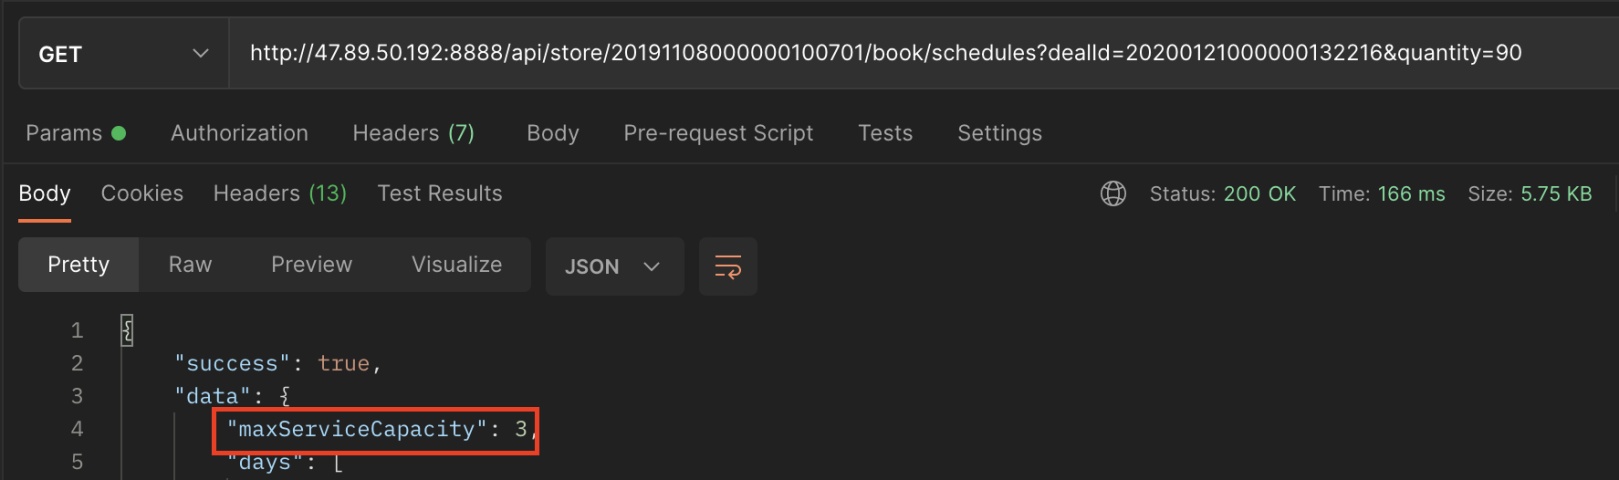Open the Pre-request Script tab
The height and width of the screenshot is (480, 1619).
tap(718, 133)
